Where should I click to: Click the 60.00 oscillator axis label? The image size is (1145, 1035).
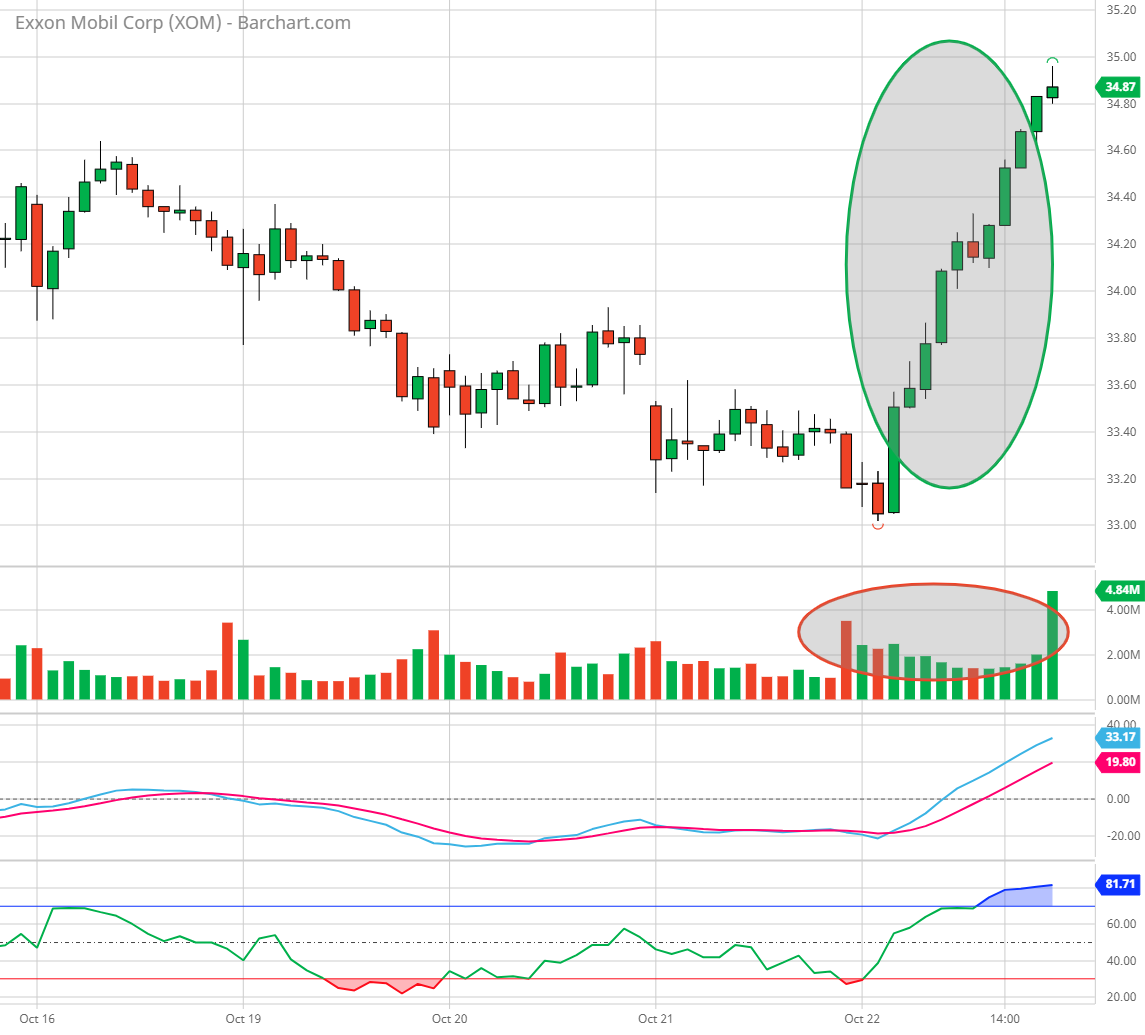tap(1121, 924)
